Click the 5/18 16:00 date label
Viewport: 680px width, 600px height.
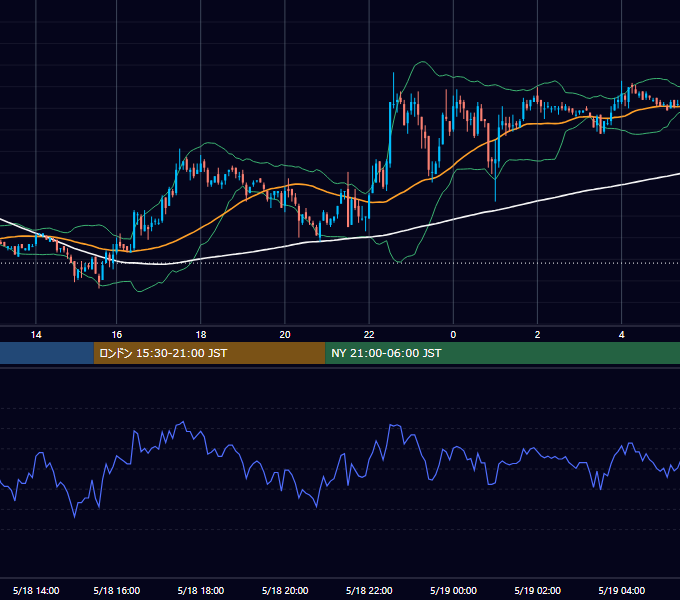117,590
